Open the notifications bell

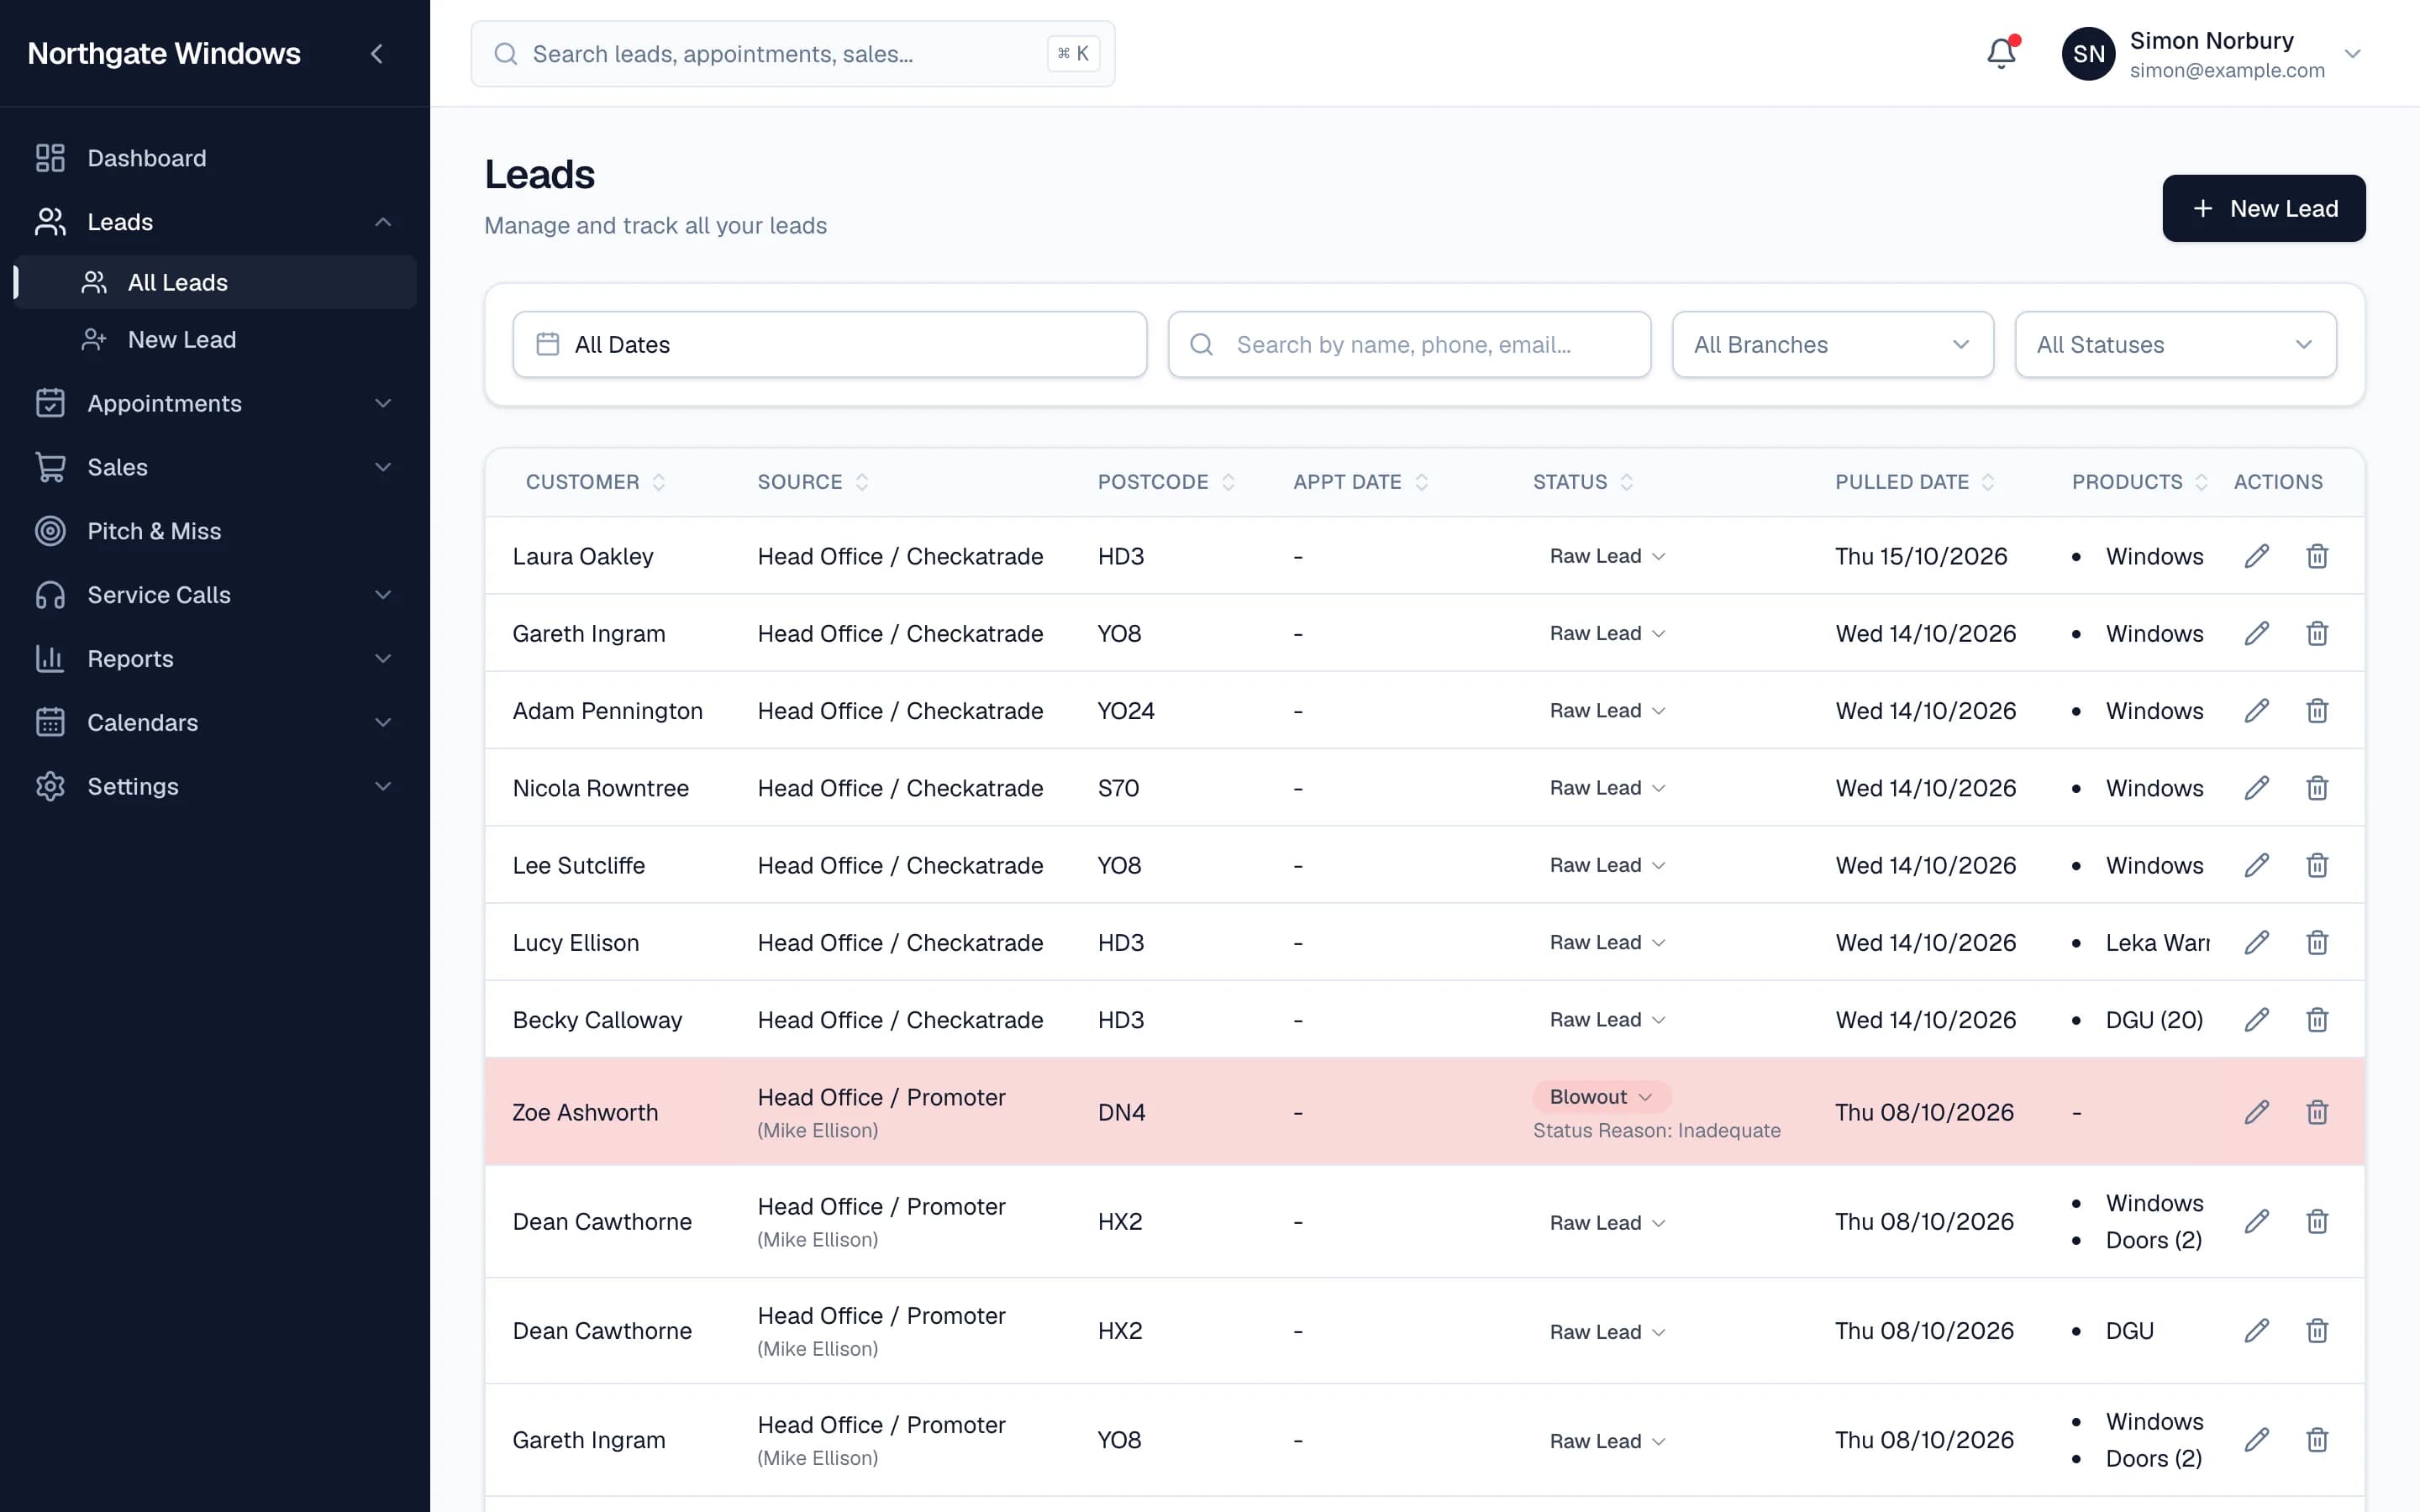[2001, 53]
